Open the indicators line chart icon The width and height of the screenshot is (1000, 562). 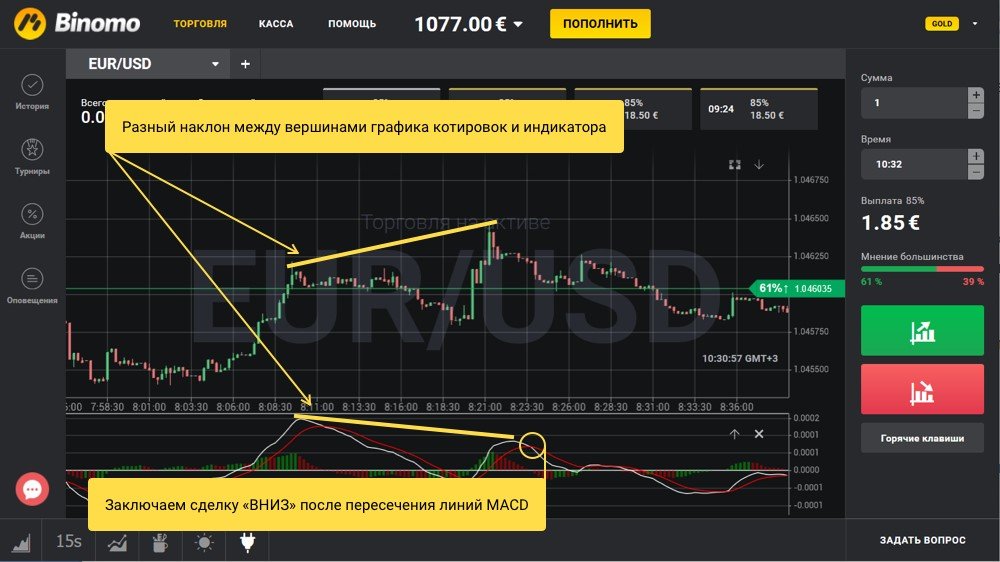[x=117, y=542]
